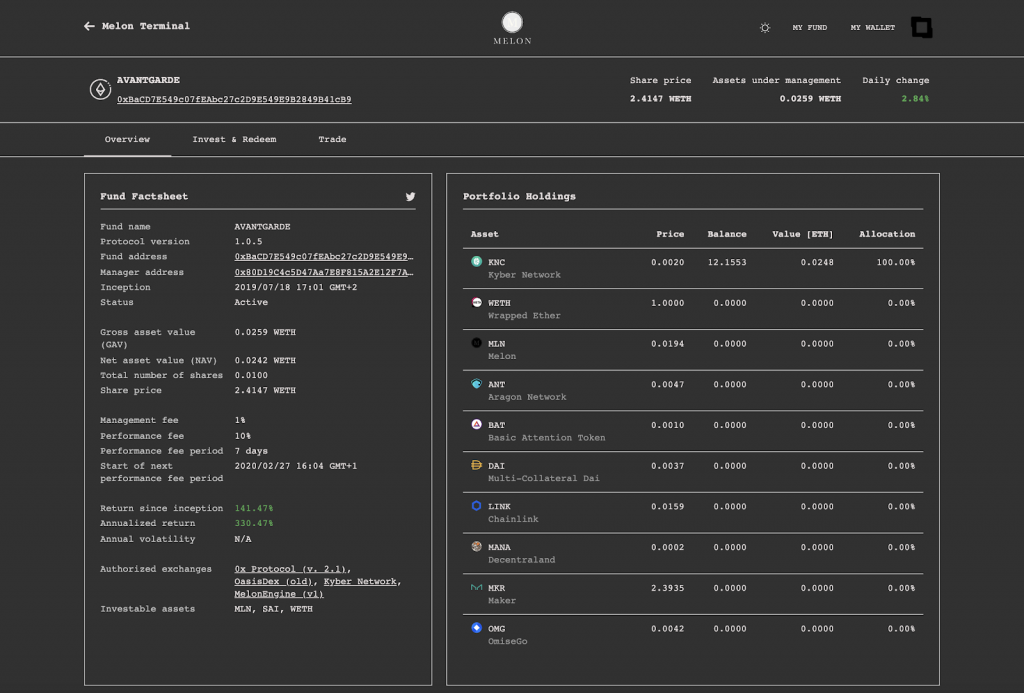This screenshot has width=1024, height=693.
Task: Click the Net asset value 0.0242 WETH
Action: pos(265,361)
